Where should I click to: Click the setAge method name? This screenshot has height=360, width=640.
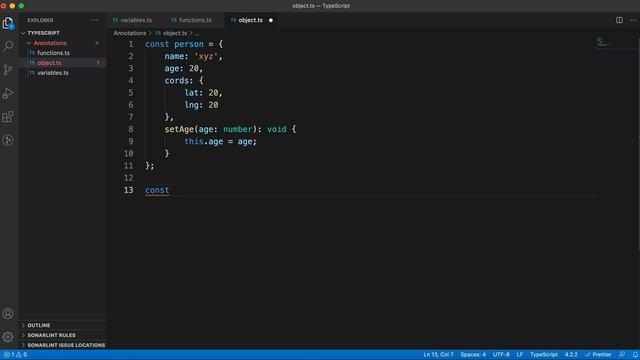pos(179,129)
